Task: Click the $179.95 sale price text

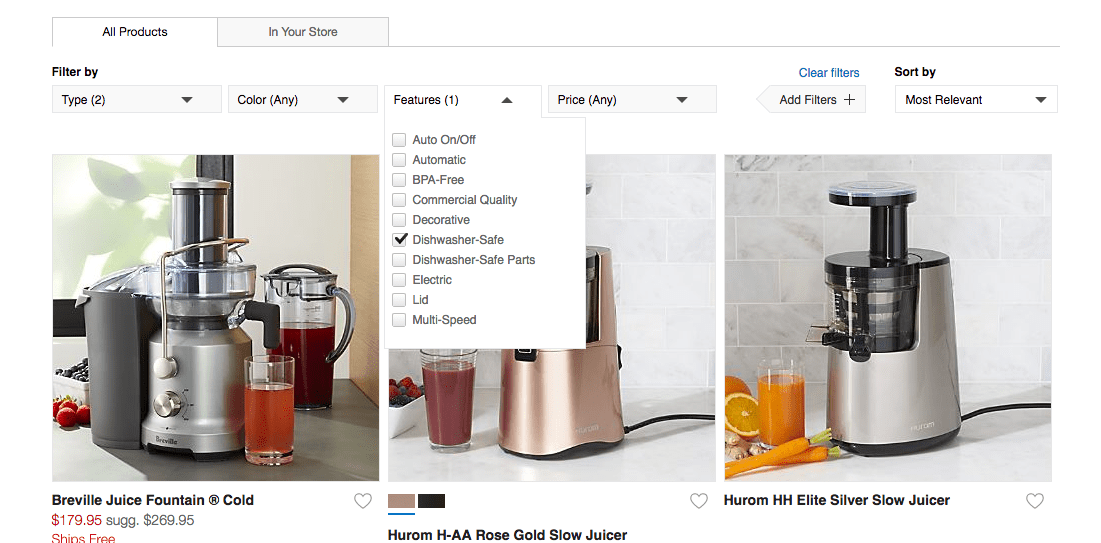Action: click(77, 521)
